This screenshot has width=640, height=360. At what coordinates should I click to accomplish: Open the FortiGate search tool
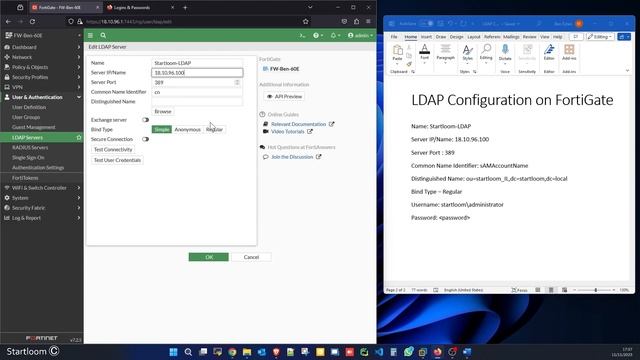coord(103,36)
